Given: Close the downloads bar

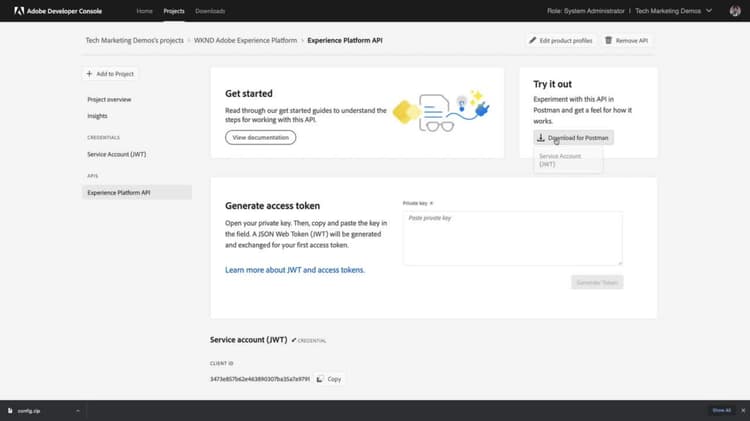Looking at the screenshot, I should click(743, 410).
